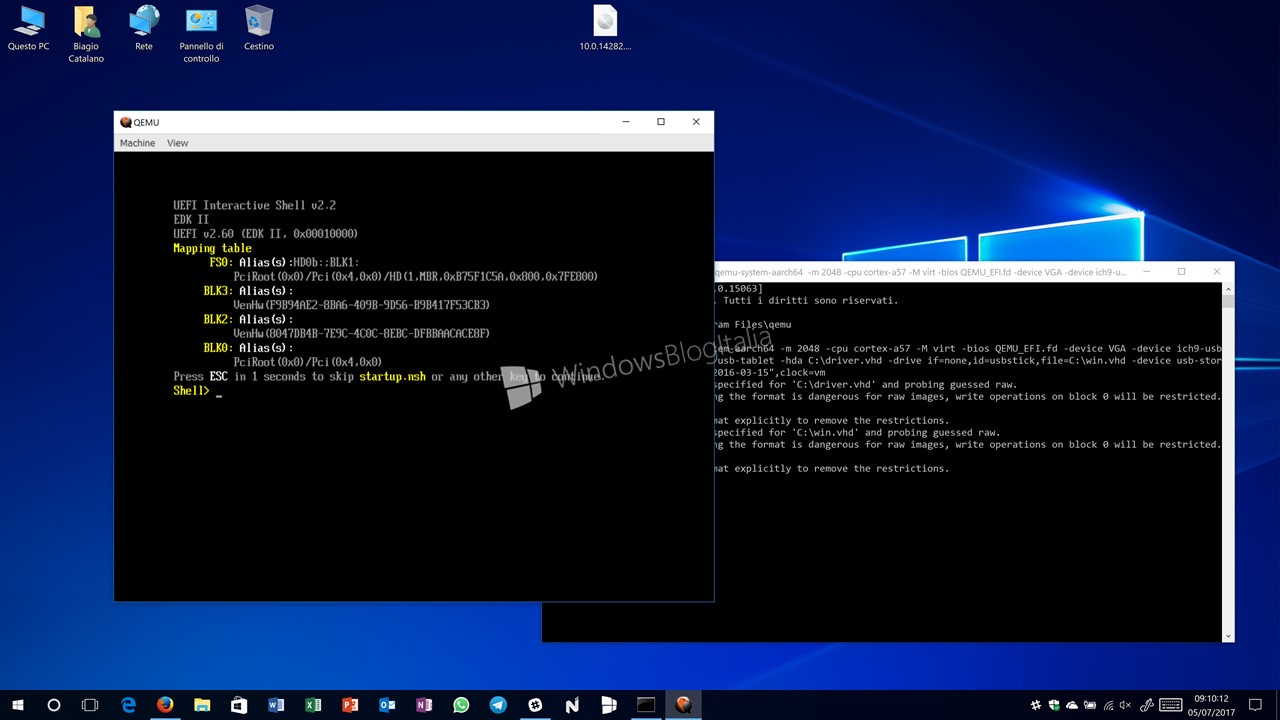Click command prompt scrollbar down arrow
1280x720 pixels.
tap(1228, 636)
